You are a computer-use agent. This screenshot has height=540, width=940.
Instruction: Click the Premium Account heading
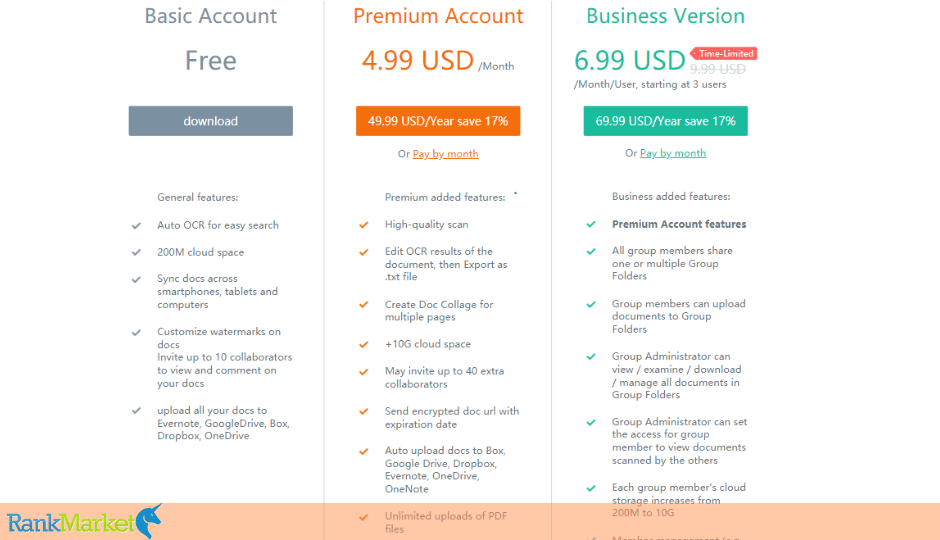point(438,16)
